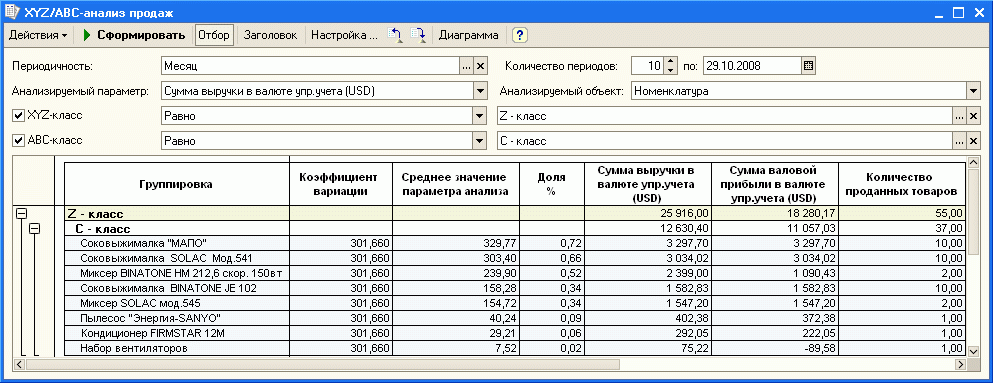Open the calendar picker for the date
Screen dimensions: 993x383
[x=809, y=65]
